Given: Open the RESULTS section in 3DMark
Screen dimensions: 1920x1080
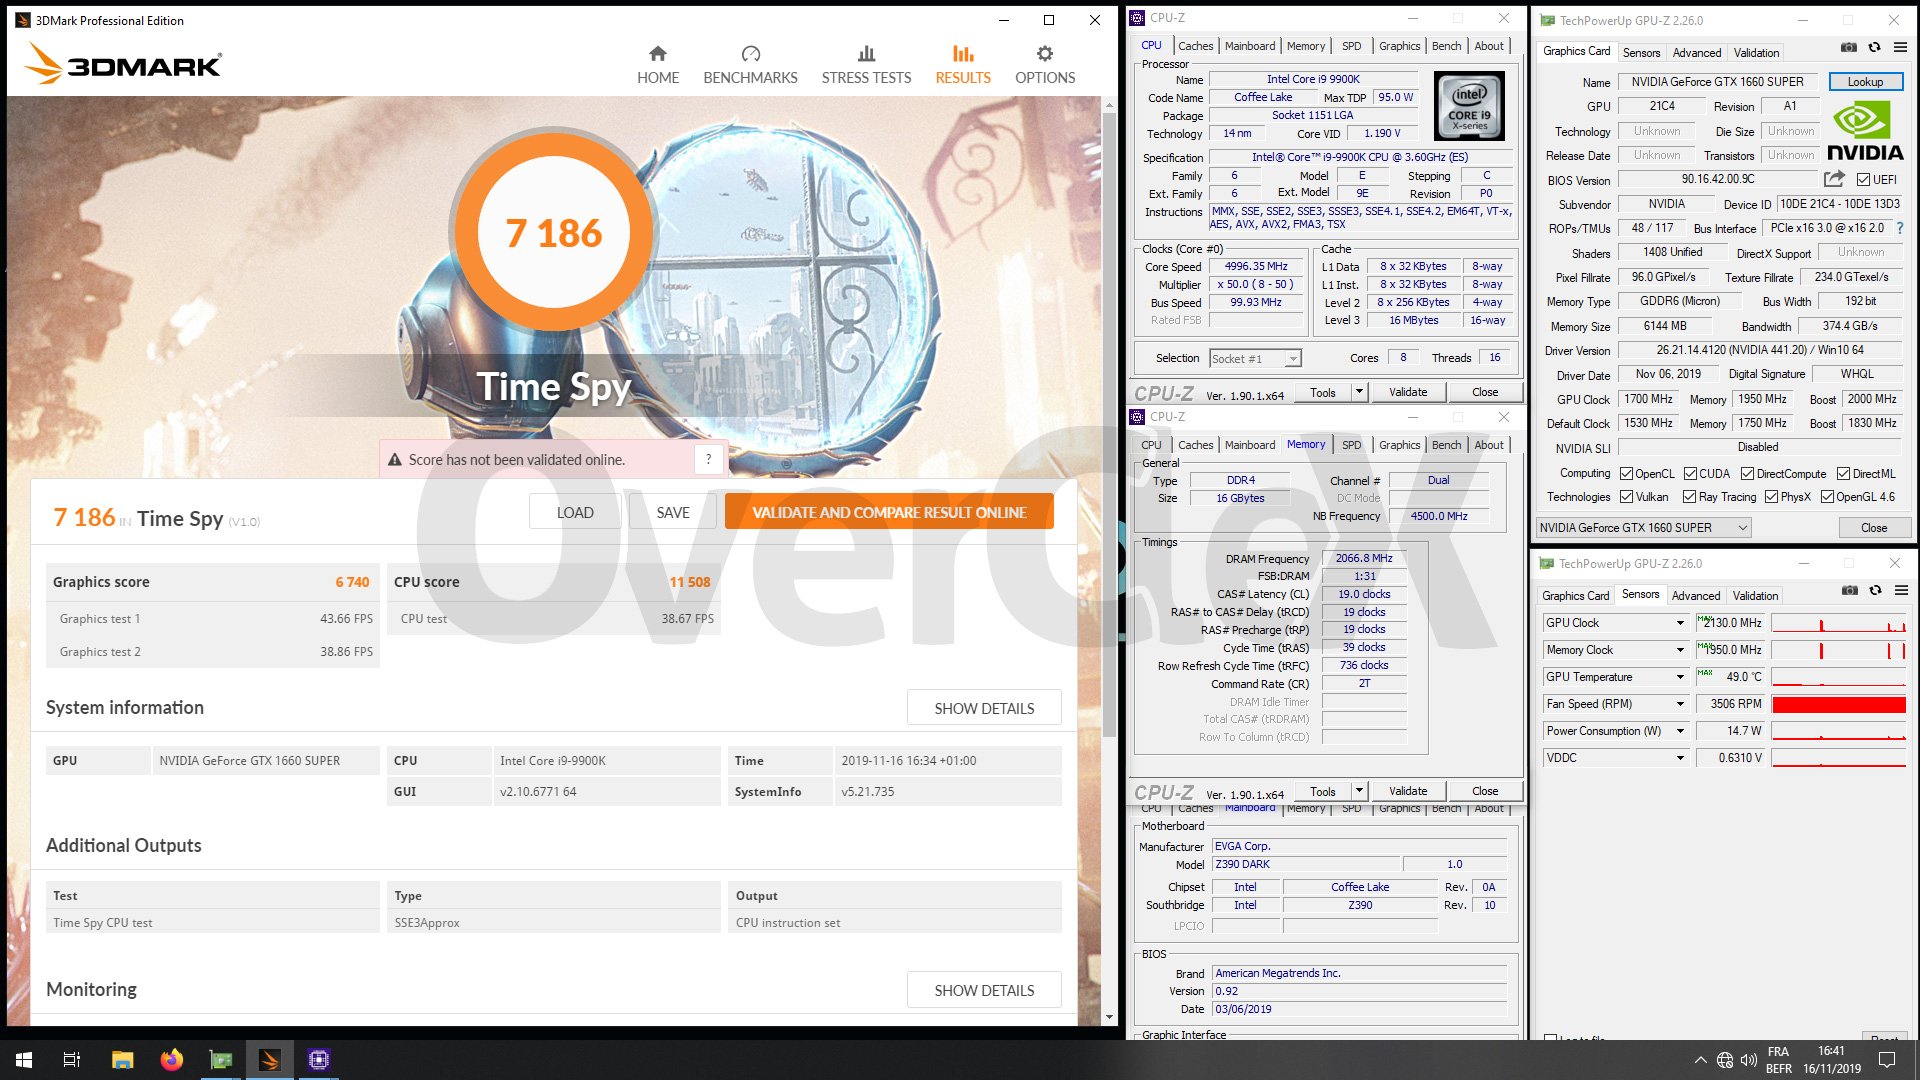Looking at the screenshot, I should click(x=963, y=65).
